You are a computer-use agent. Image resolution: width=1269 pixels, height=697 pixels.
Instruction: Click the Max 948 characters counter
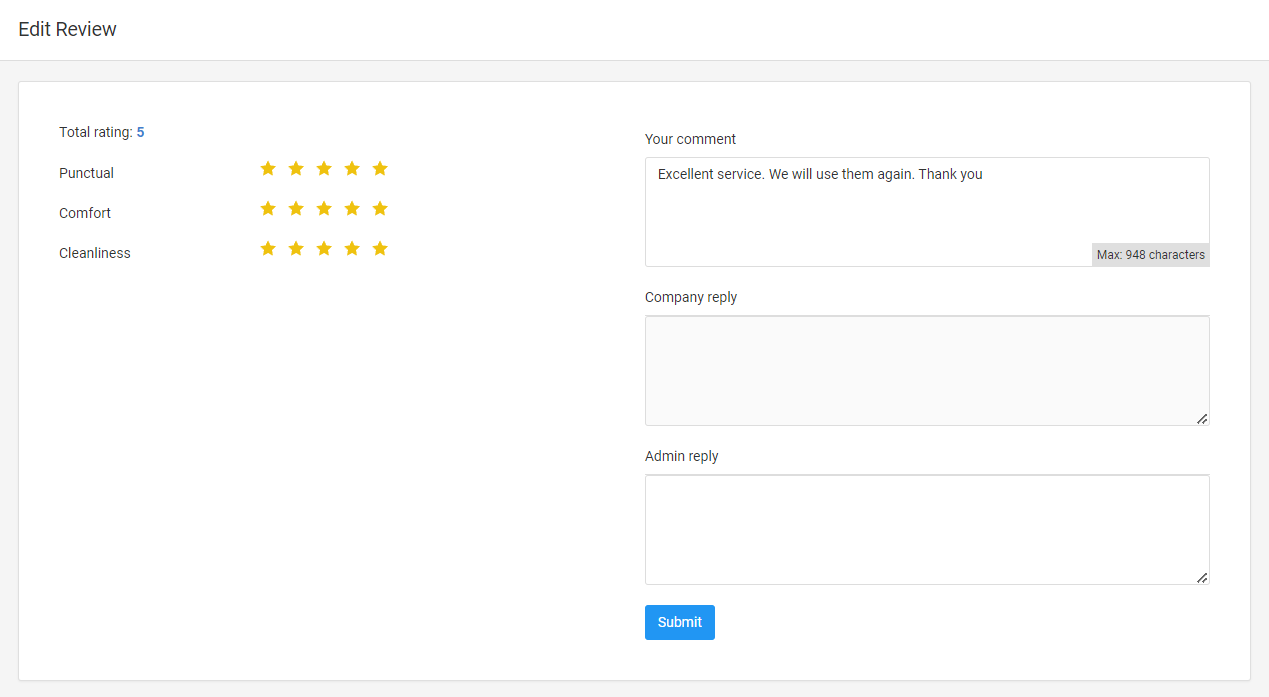click(1150, 255)
